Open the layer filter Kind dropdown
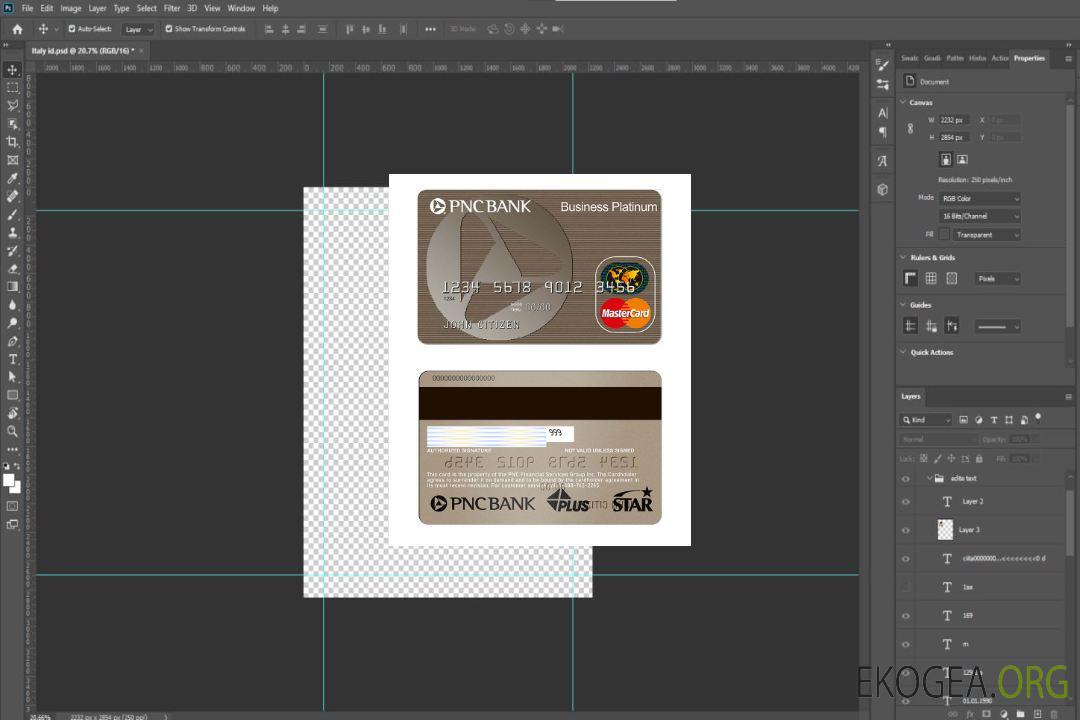This screenshot has height=720, width=1080. click(926, 420)
